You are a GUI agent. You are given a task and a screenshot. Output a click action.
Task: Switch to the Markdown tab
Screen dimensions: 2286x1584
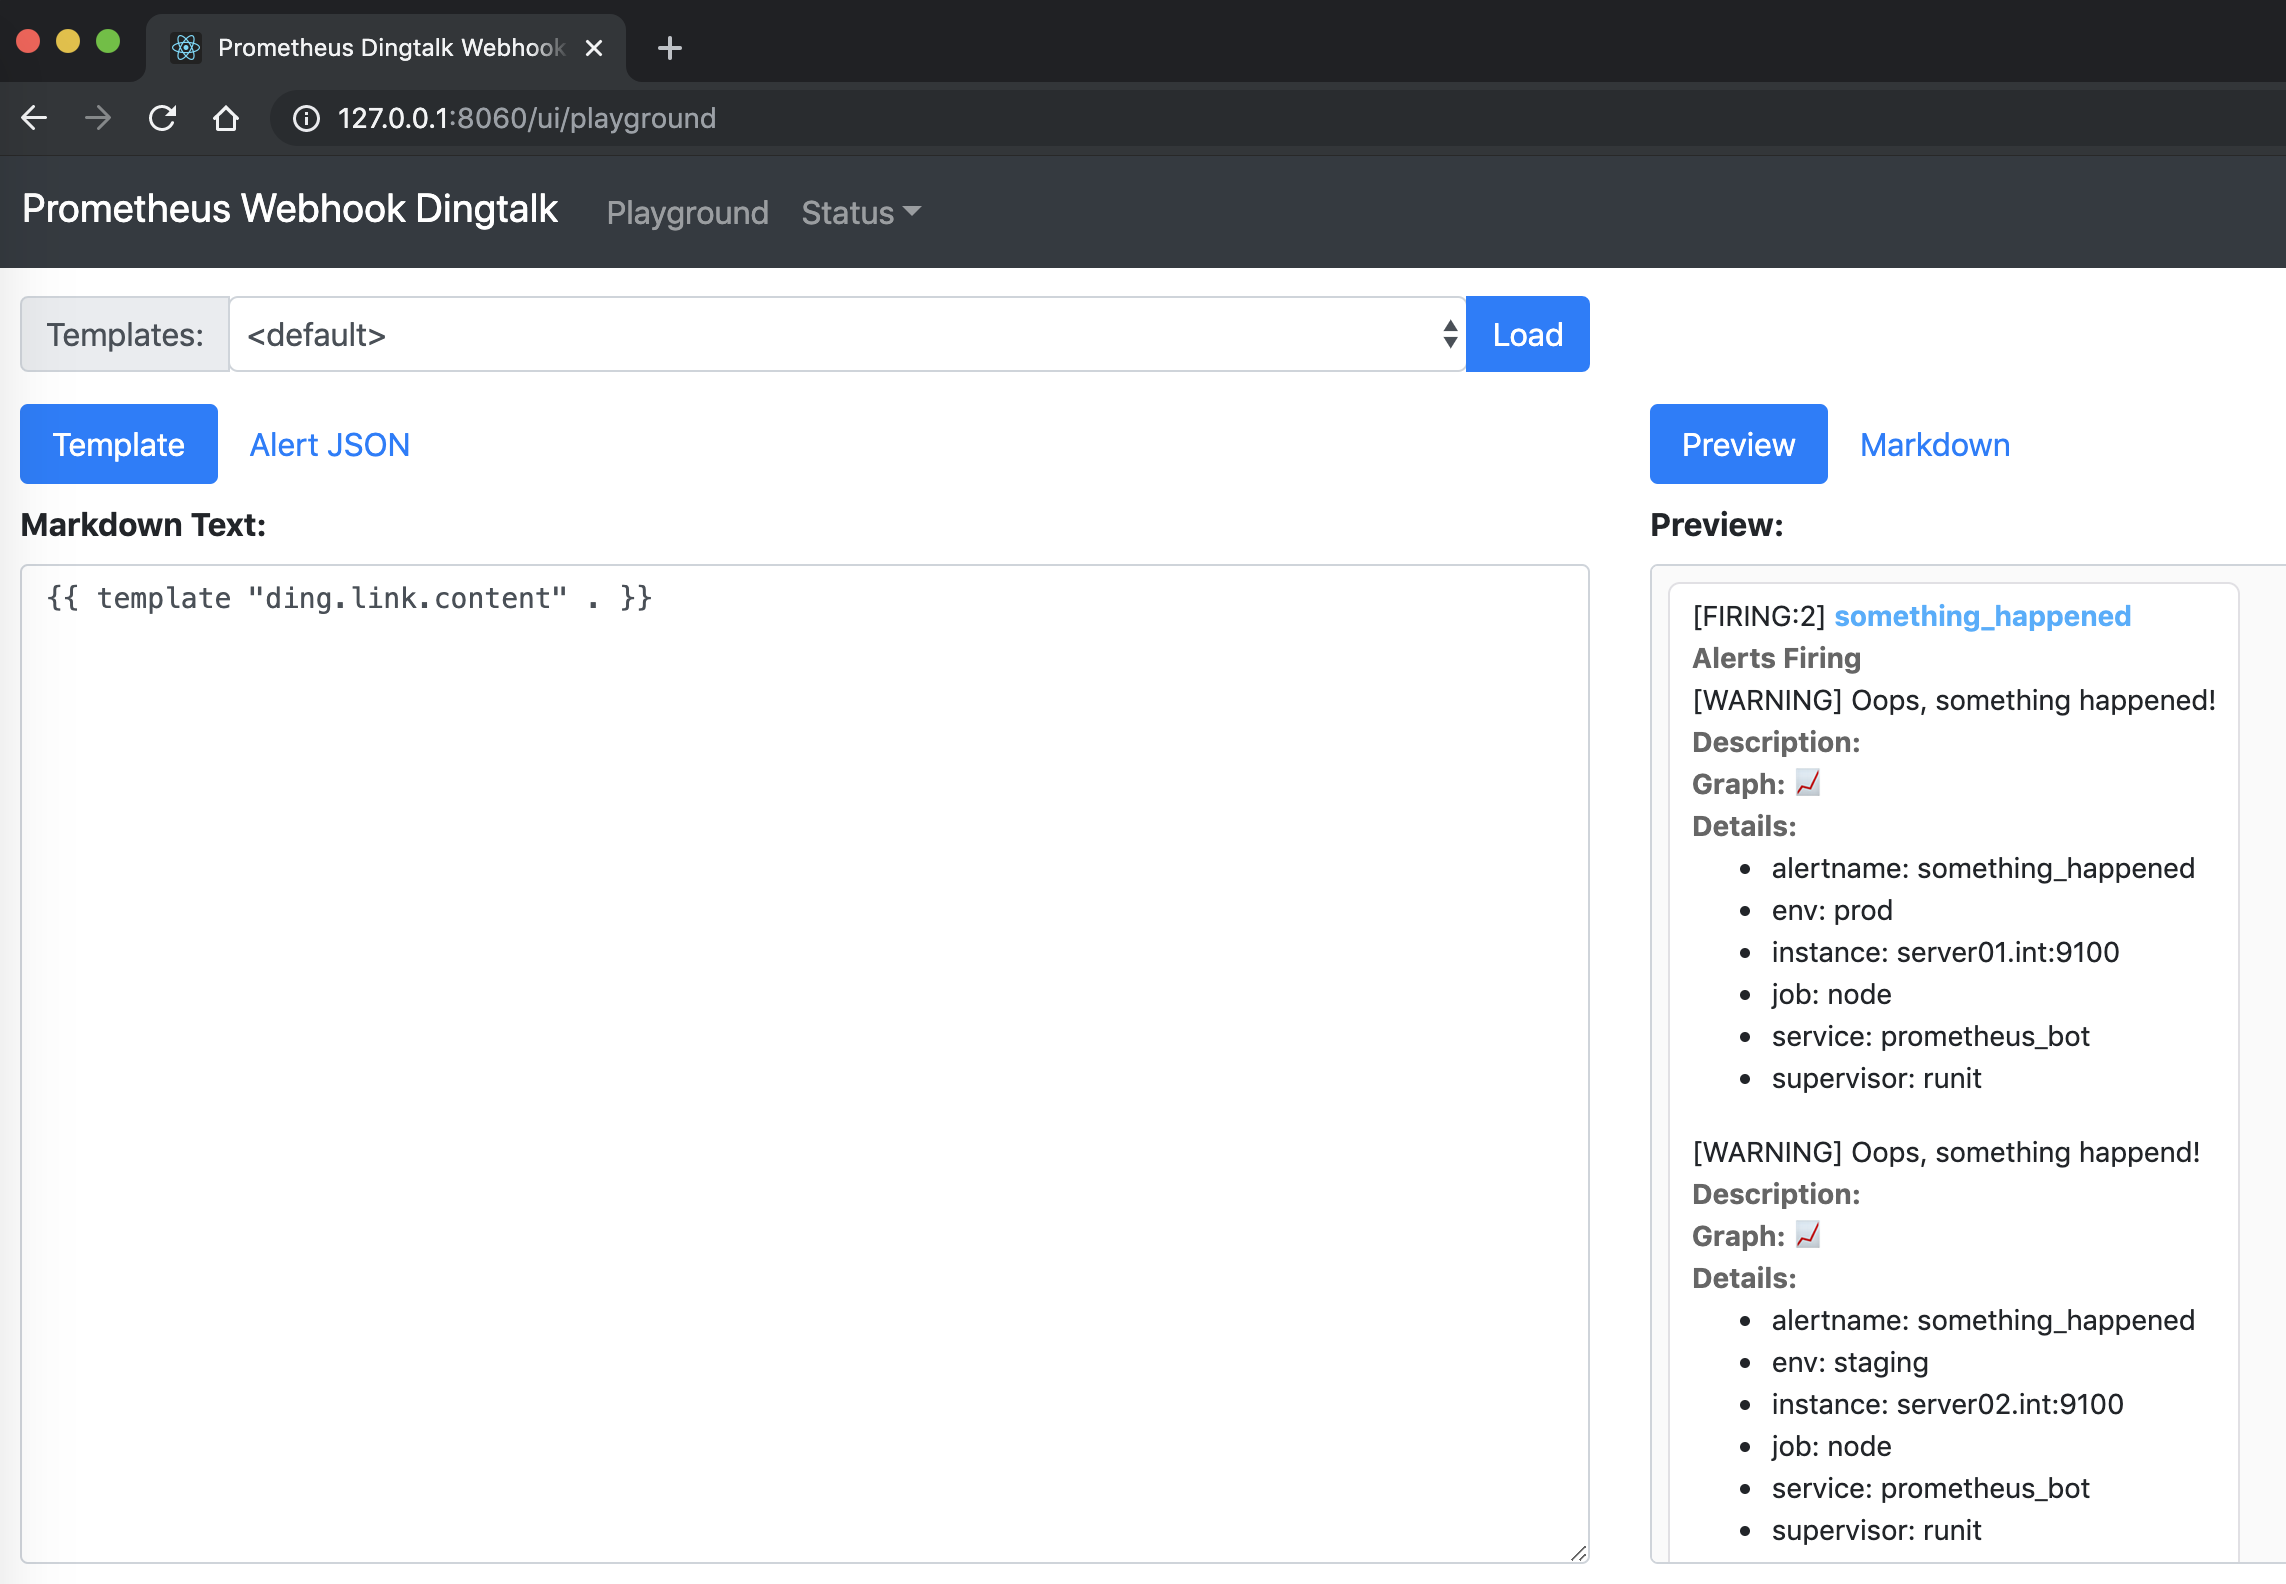(1935, 444)
